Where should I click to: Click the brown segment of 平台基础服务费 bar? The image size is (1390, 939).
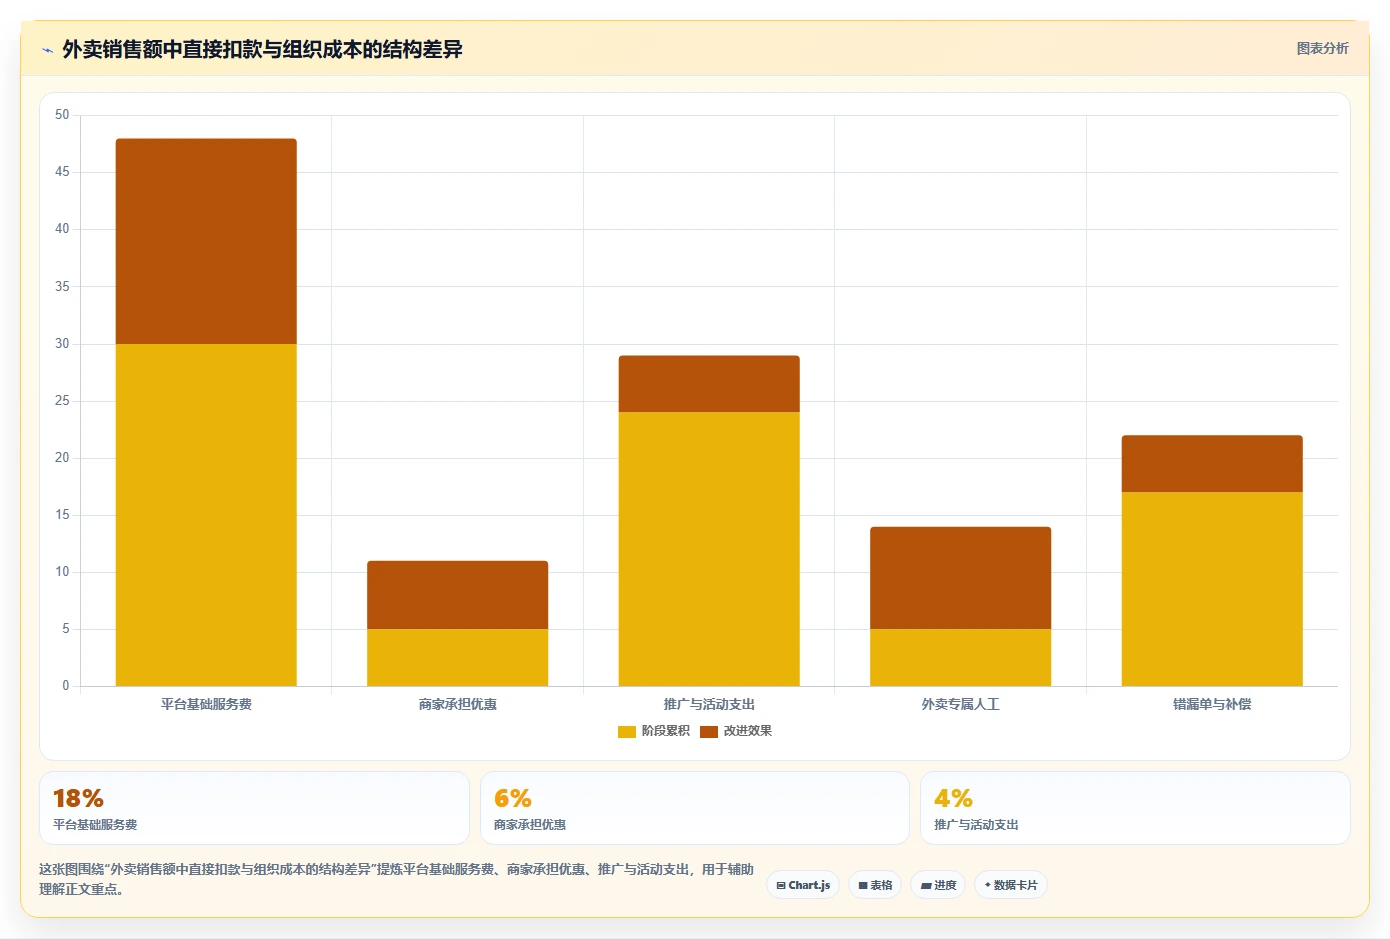(206, 241)
